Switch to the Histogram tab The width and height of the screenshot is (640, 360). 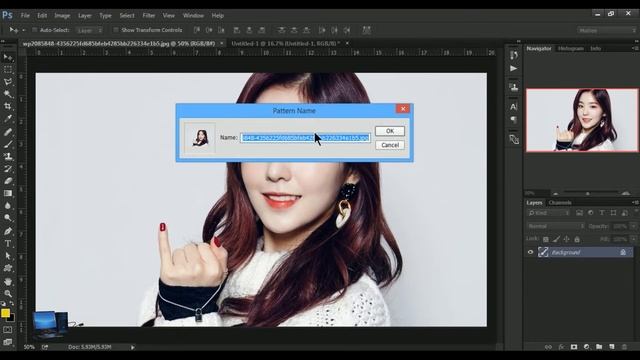coord(570,48)
